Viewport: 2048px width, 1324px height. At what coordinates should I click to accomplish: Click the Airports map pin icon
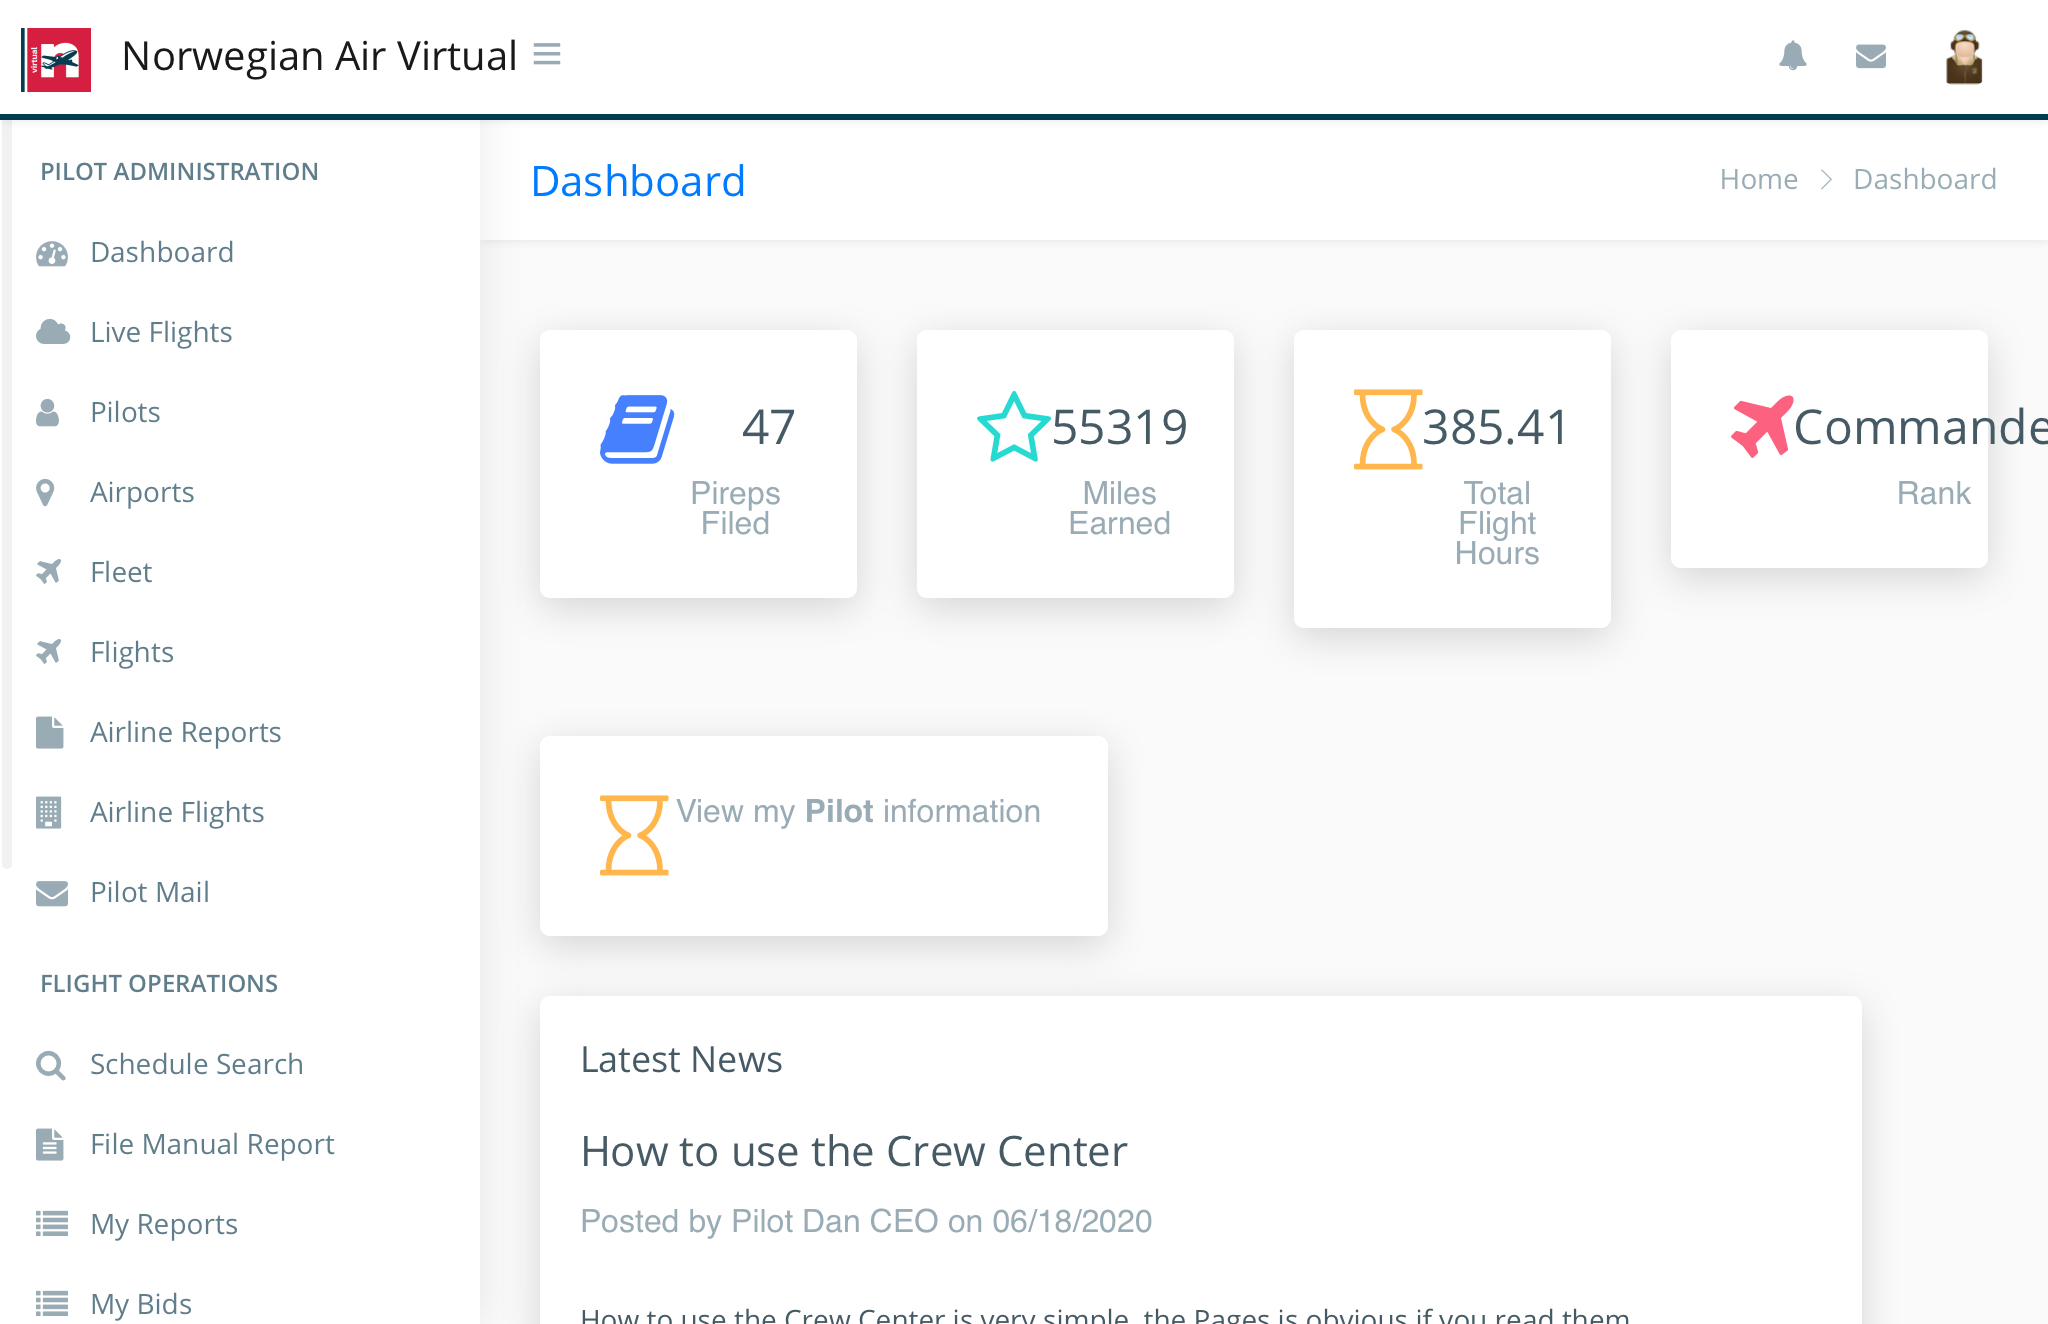point(45,492)
